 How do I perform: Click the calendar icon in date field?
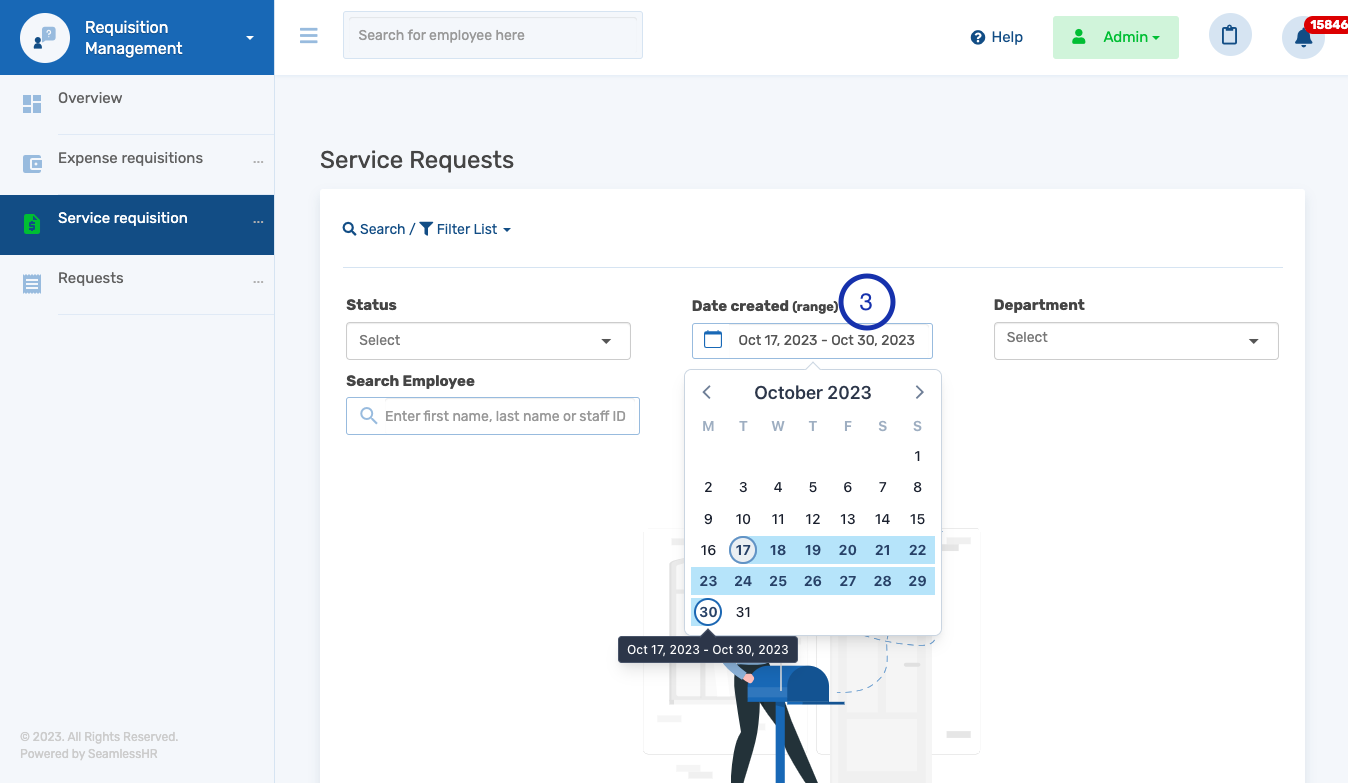pos(712,340)
